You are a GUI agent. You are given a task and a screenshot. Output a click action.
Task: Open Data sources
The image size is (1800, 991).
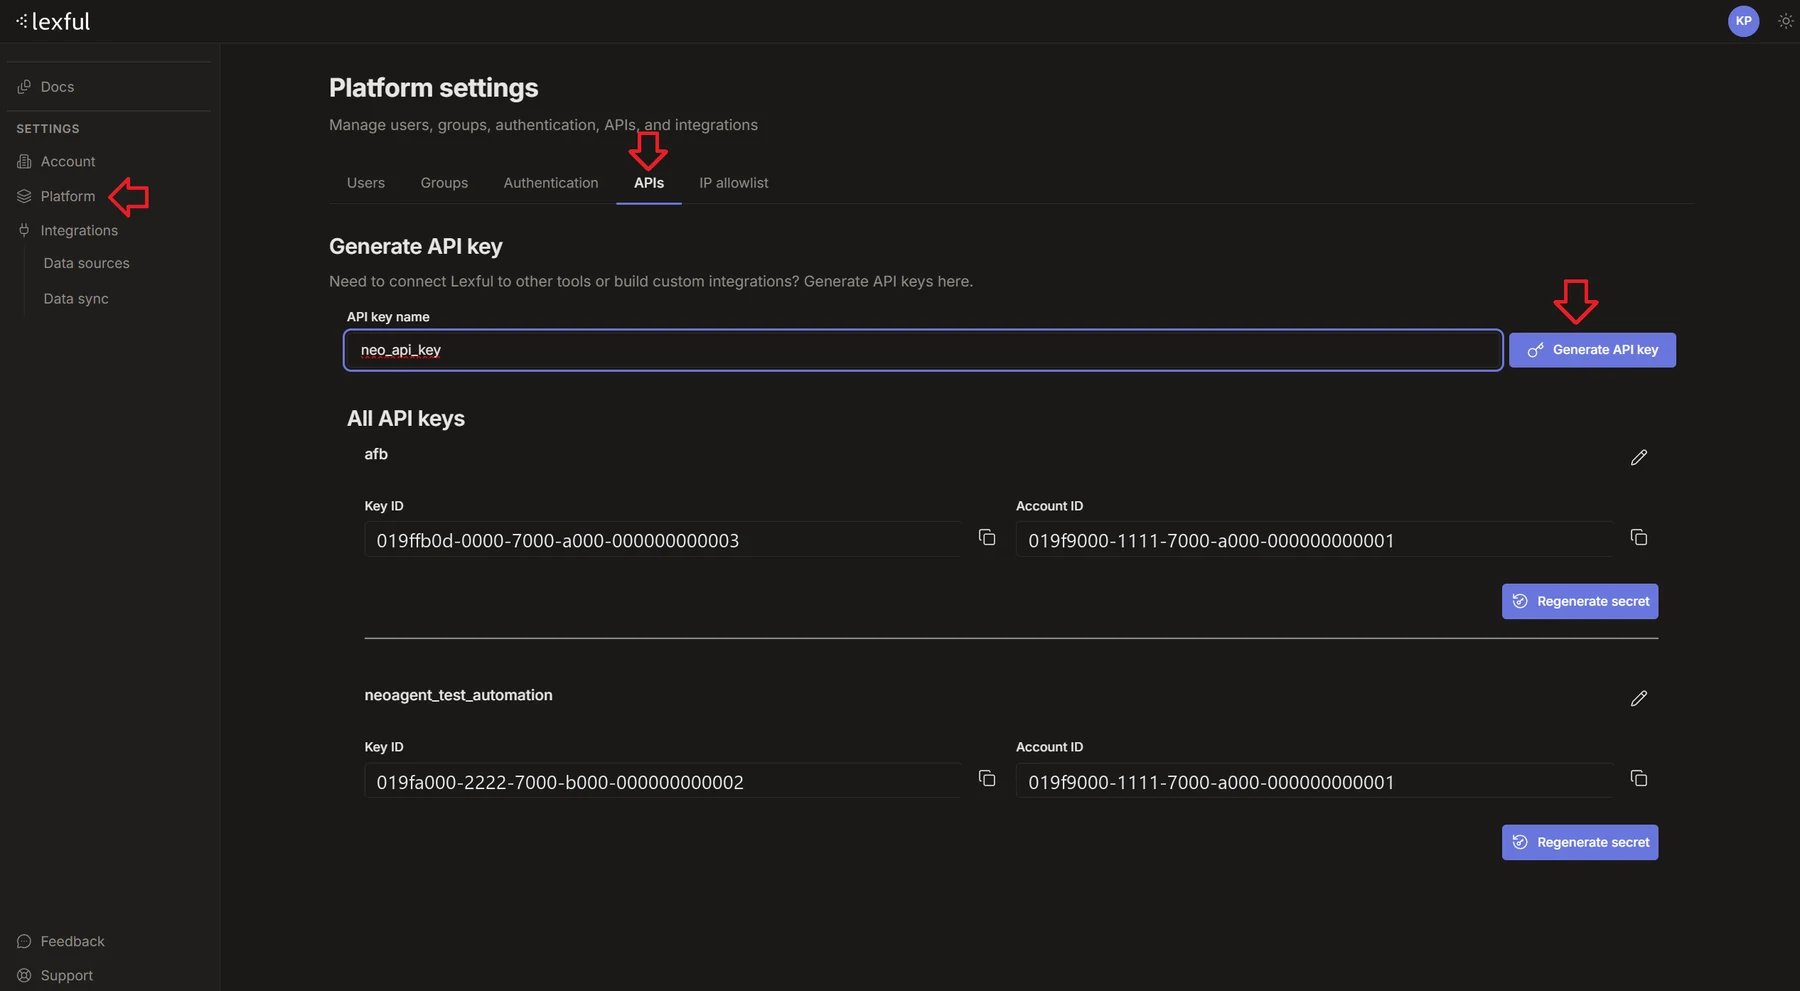coord(86,263)
